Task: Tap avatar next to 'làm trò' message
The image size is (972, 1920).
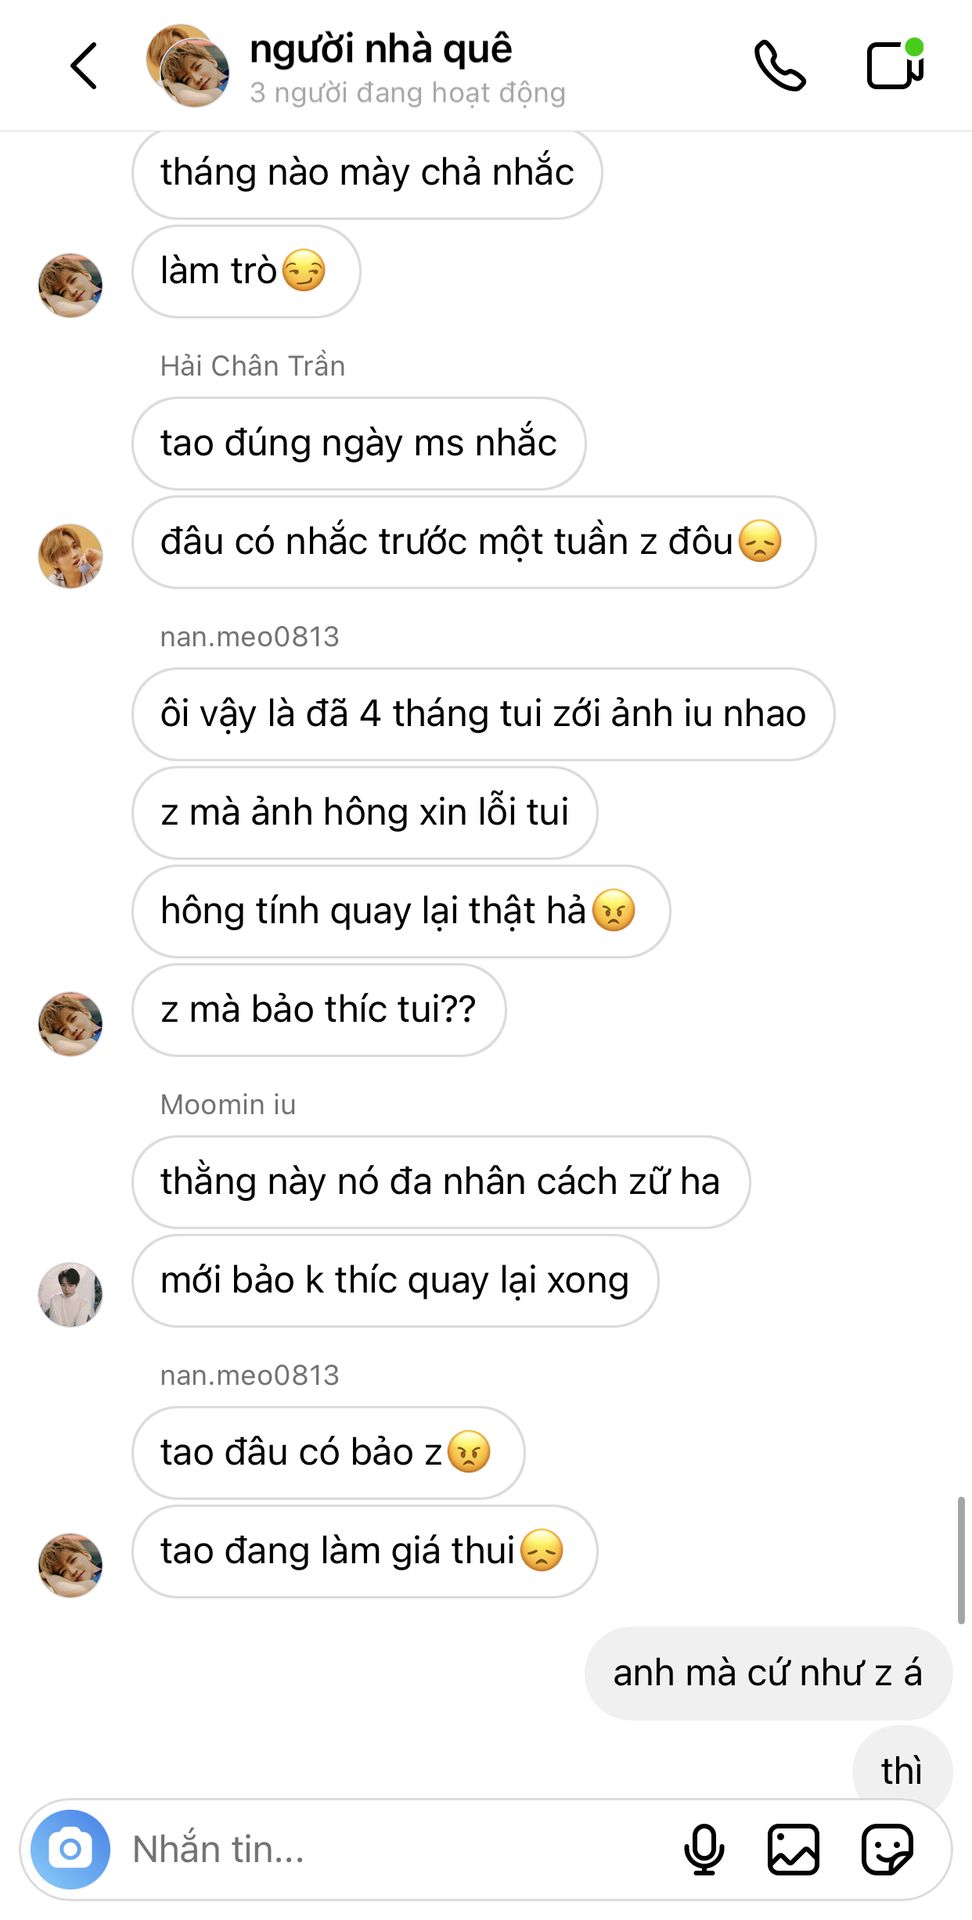Action: click(70, 285)
